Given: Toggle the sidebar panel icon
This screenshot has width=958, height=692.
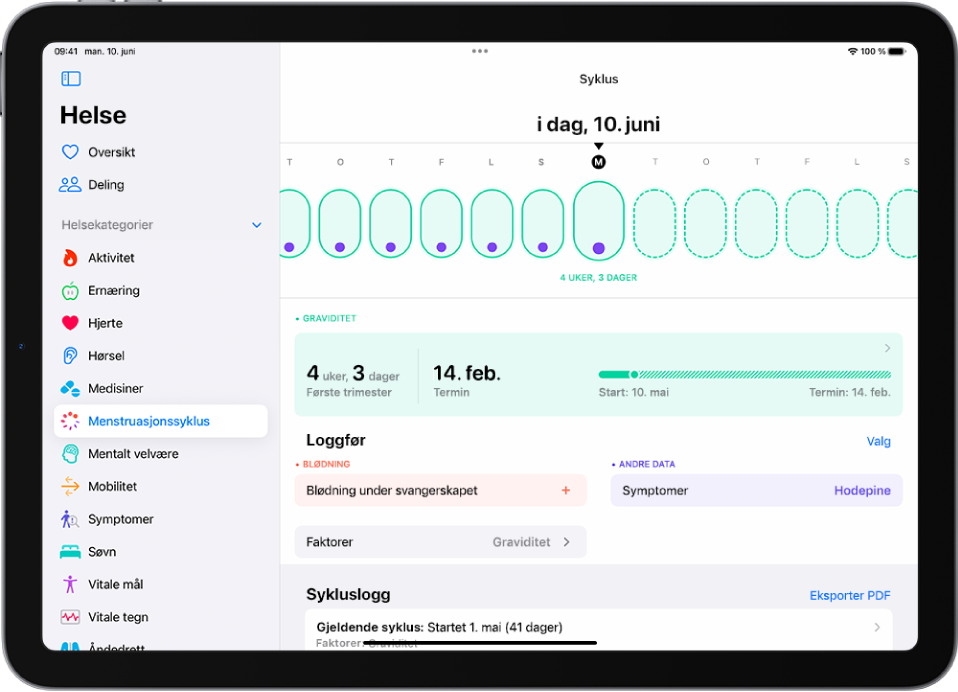Looking at the screenshot, I should click(71, 79).
